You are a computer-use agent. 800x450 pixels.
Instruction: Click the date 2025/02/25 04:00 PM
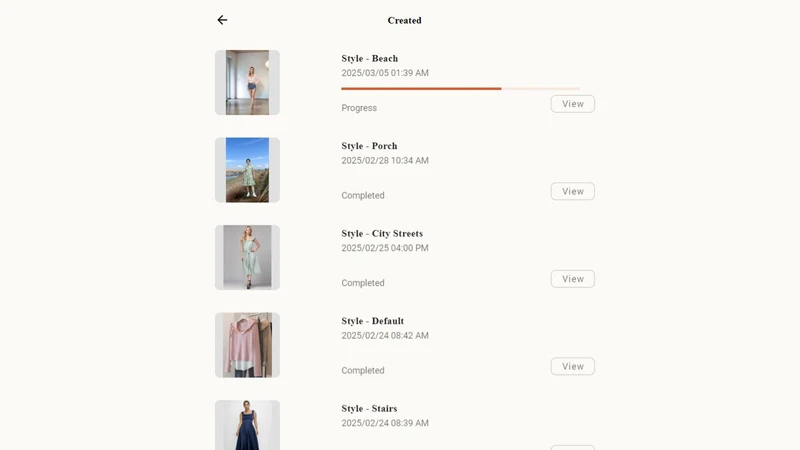[385, 248]
